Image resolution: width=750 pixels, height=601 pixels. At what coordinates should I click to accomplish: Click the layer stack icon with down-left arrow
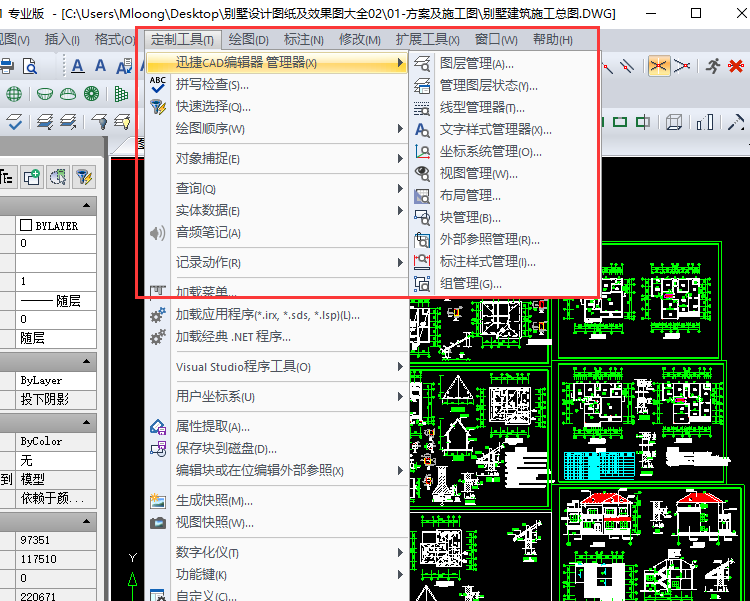pyautogui.click(x=44, y=122)
